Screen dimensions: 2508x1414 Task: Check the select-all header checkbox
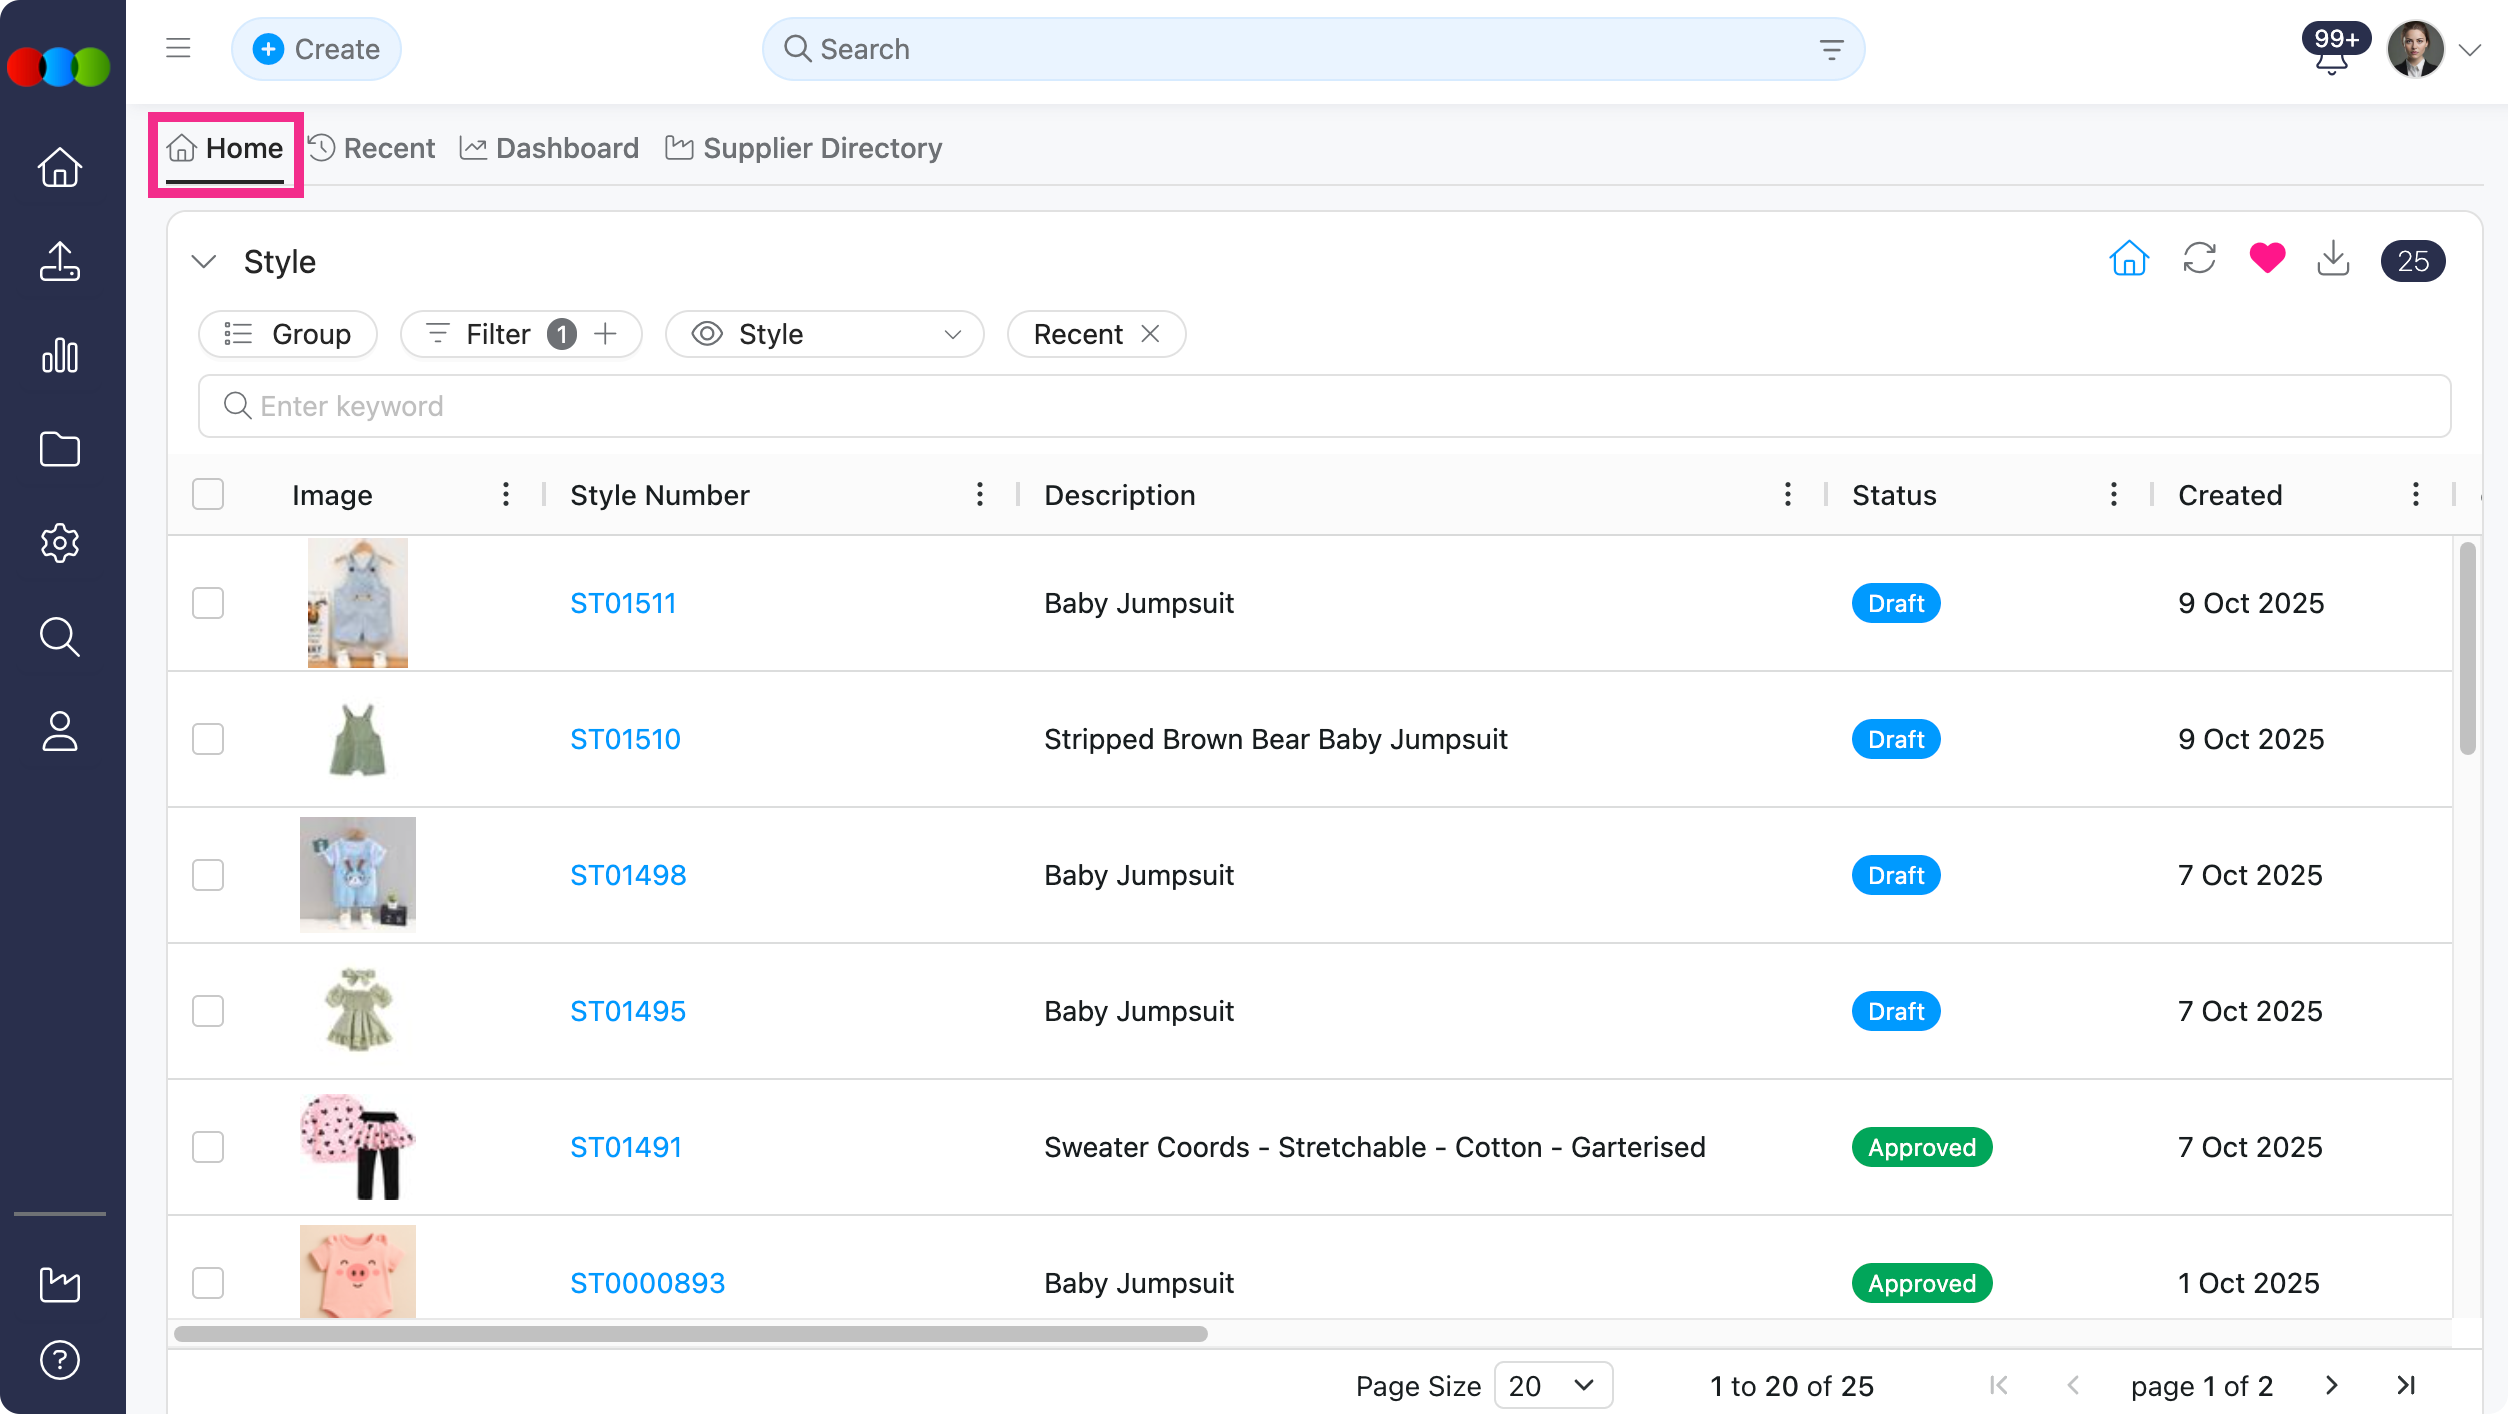tap(208, 494)
